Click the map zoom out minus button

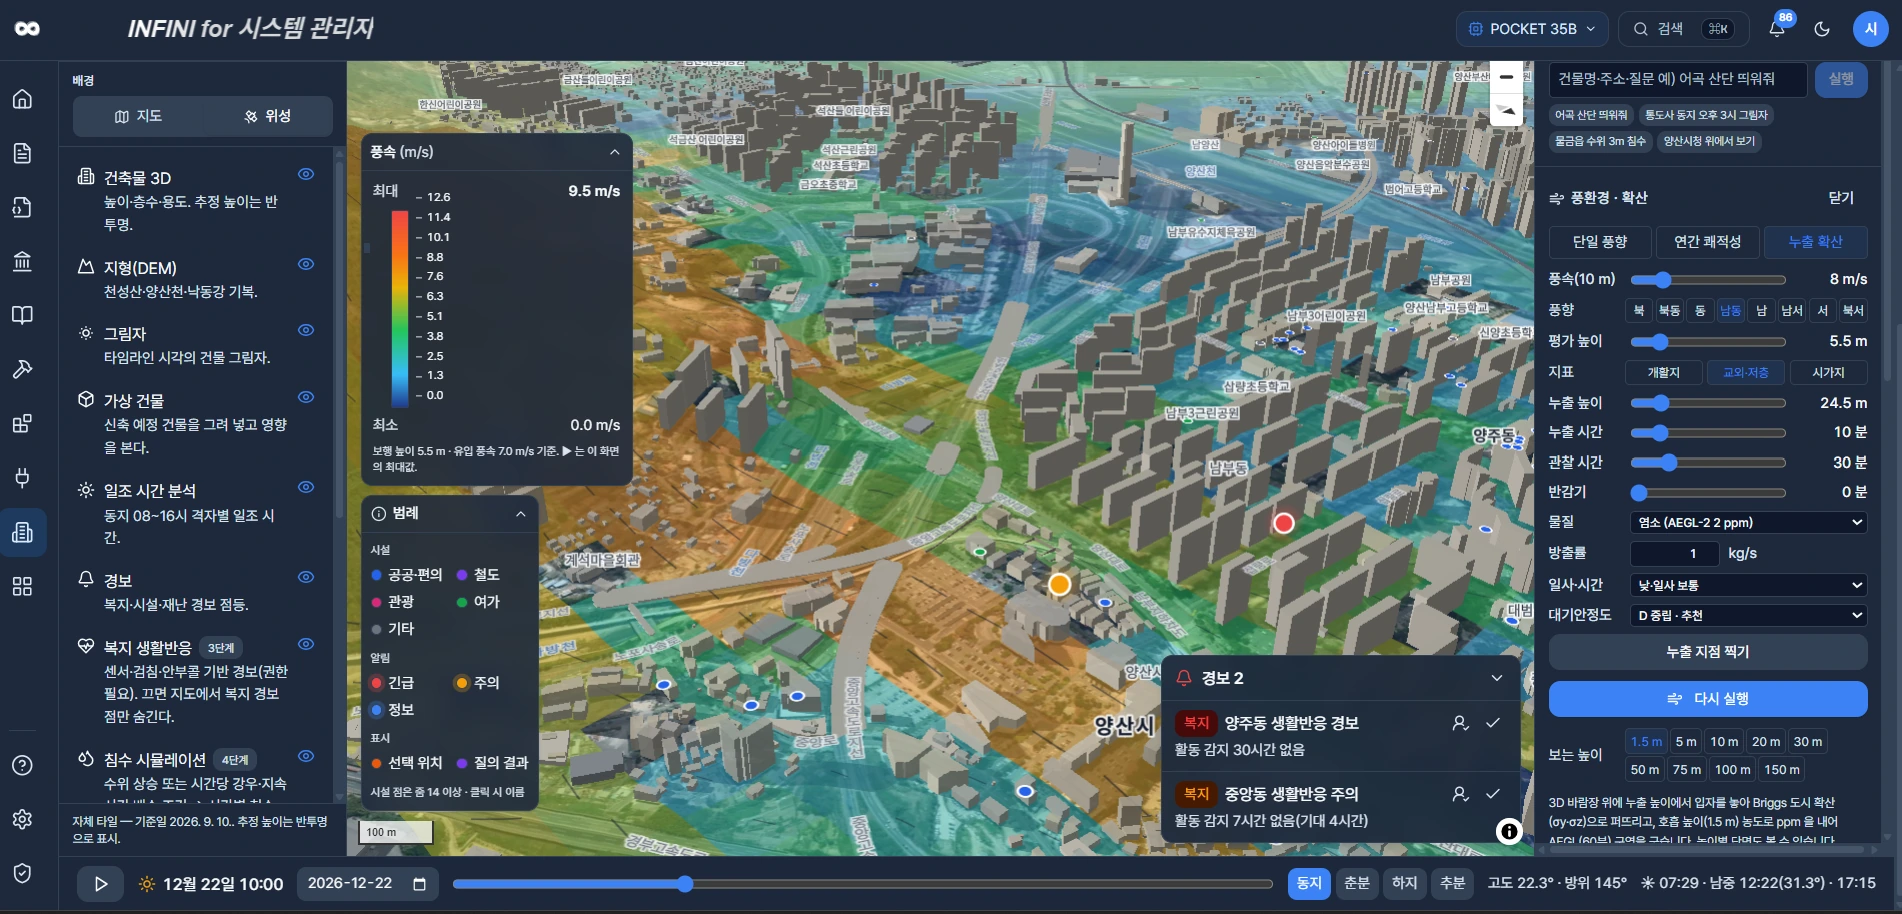click(1506, 77)
